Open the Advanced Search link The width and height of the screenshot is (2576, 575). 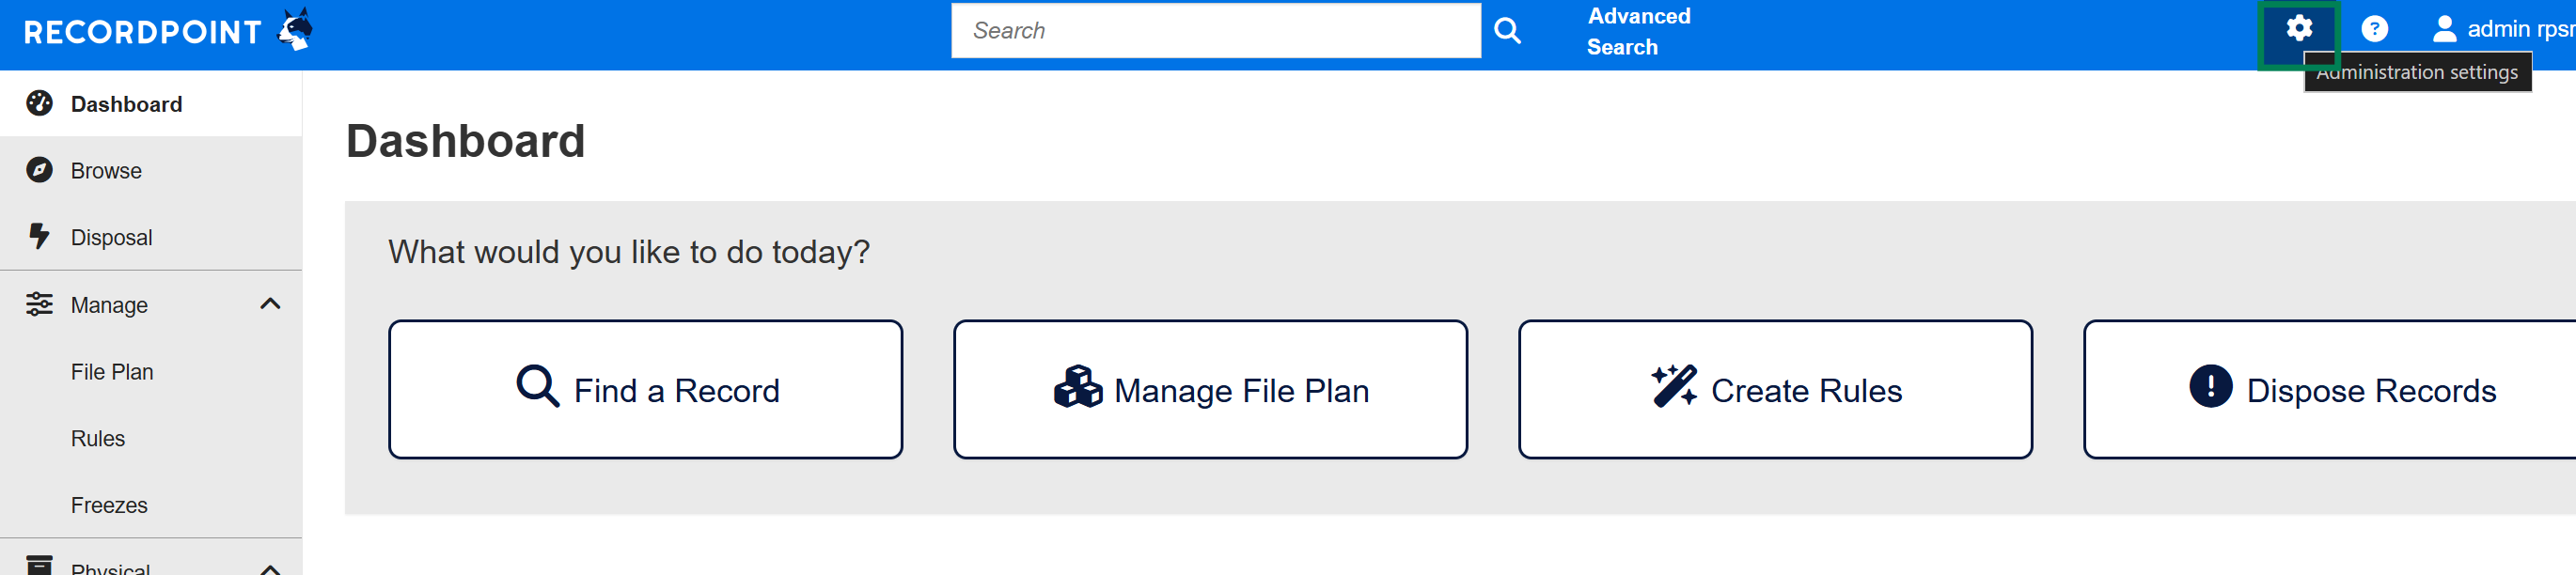1638,31
